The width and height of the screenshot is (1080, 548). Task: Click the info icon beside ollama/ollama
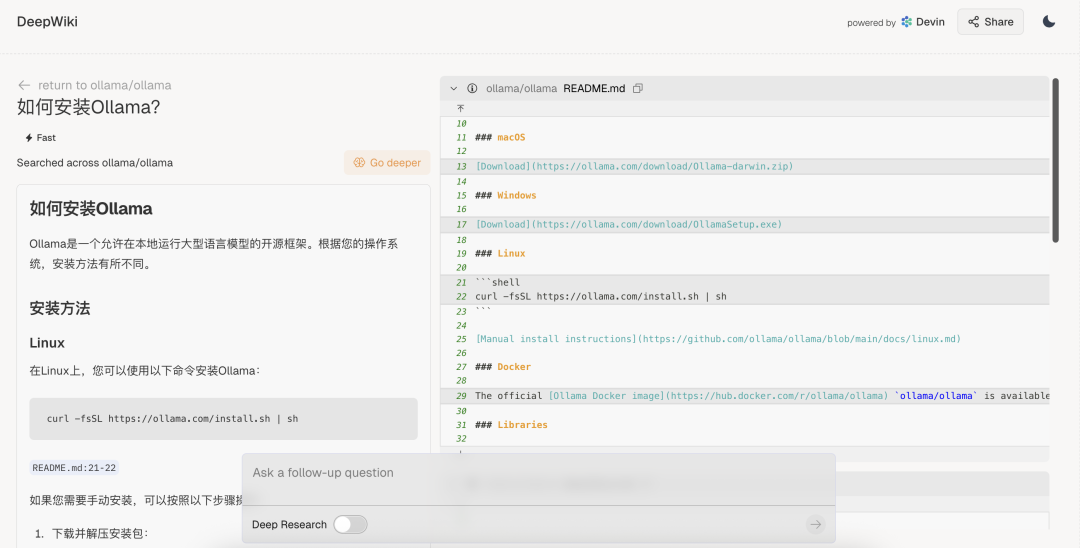(472, 88)
